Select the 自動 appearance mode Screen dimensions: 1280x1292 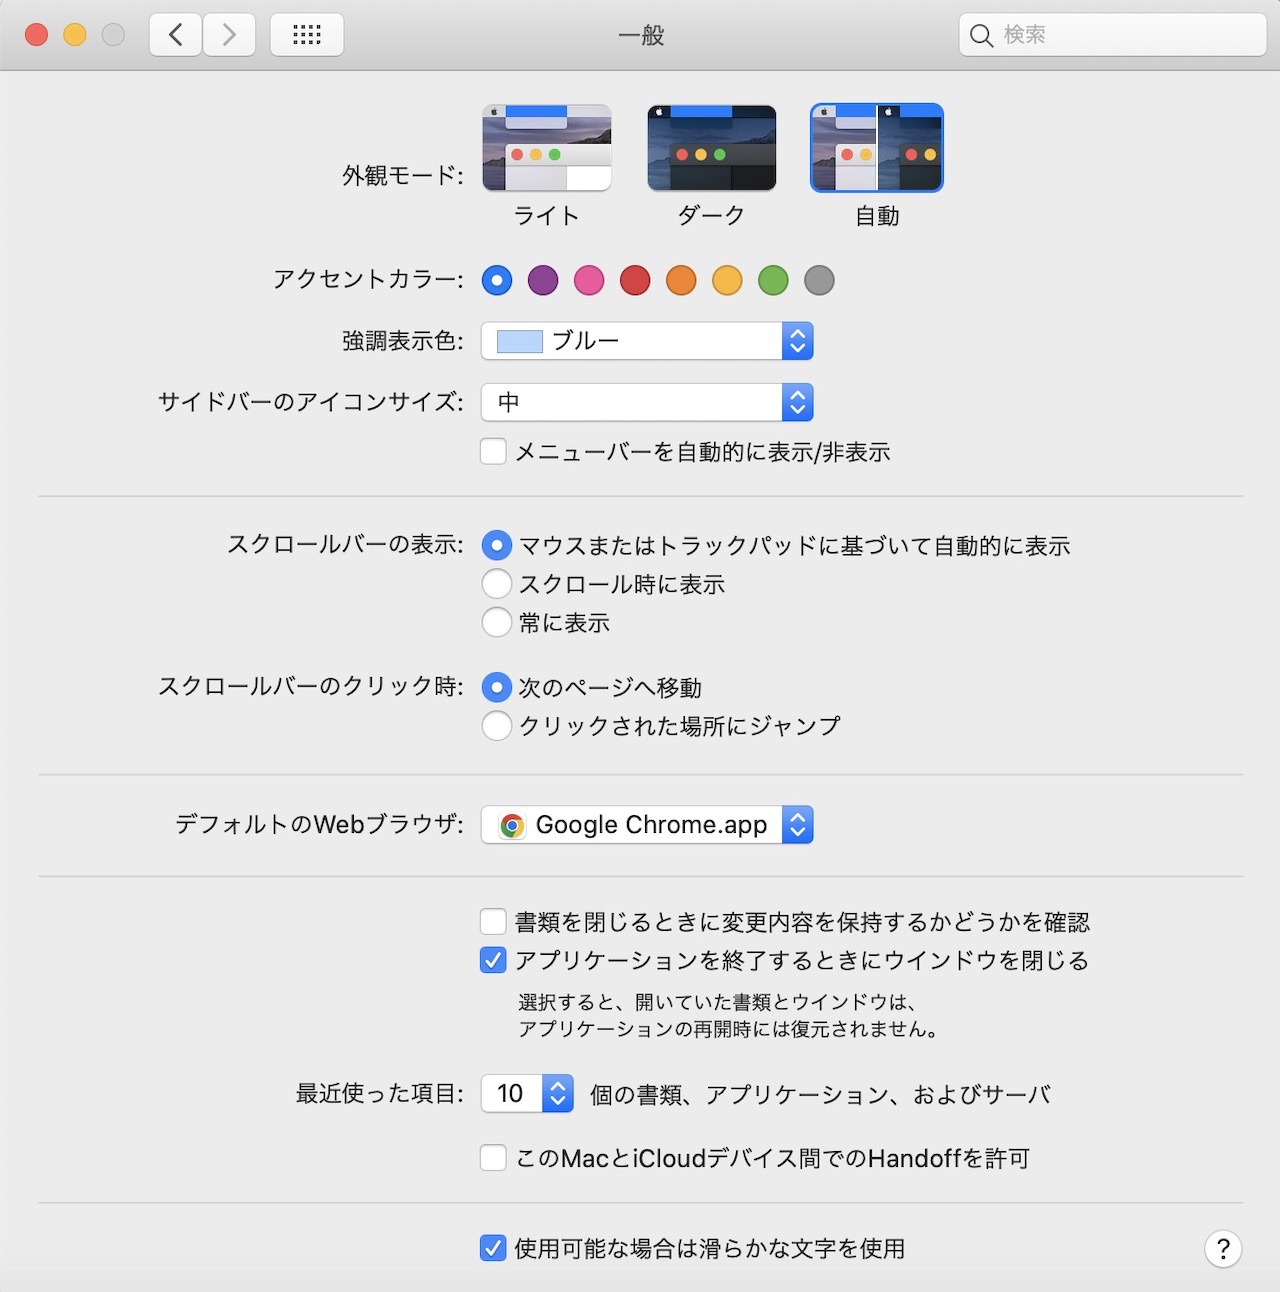876,148
